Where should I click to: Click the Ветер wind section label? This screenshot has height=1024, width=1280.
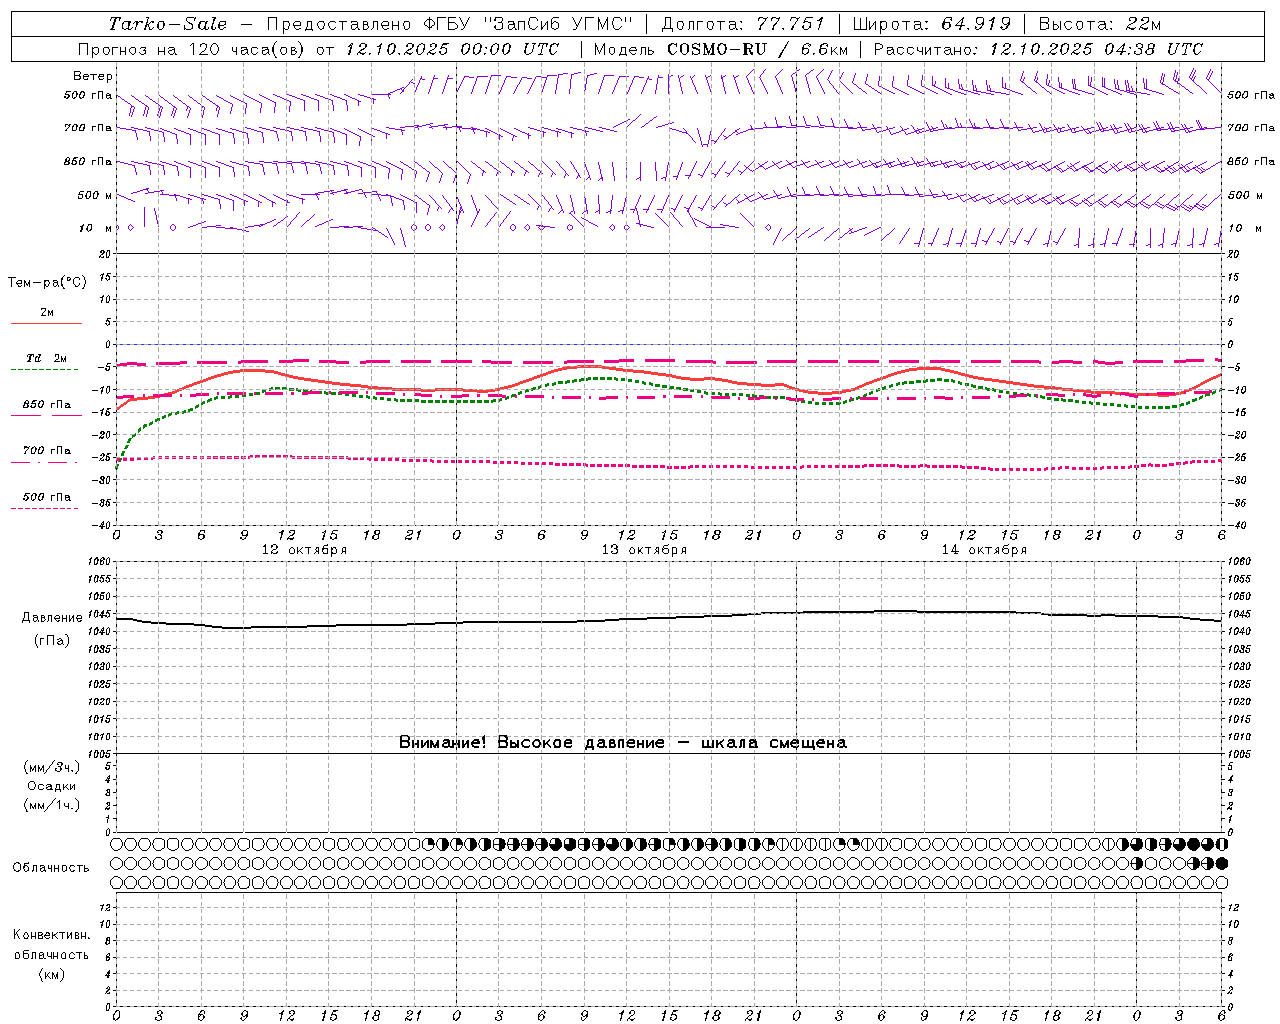click(93, 76)
